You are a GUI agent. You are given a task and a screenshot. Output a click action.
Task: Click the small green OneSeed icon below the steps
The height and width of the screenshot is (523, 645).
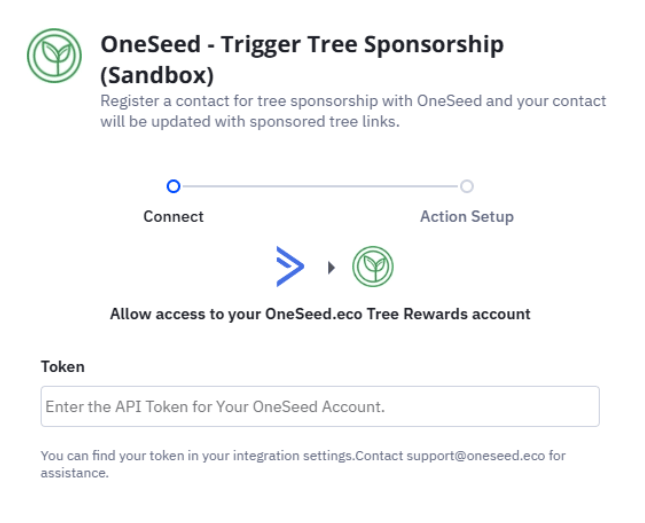[x=372, y=267]
